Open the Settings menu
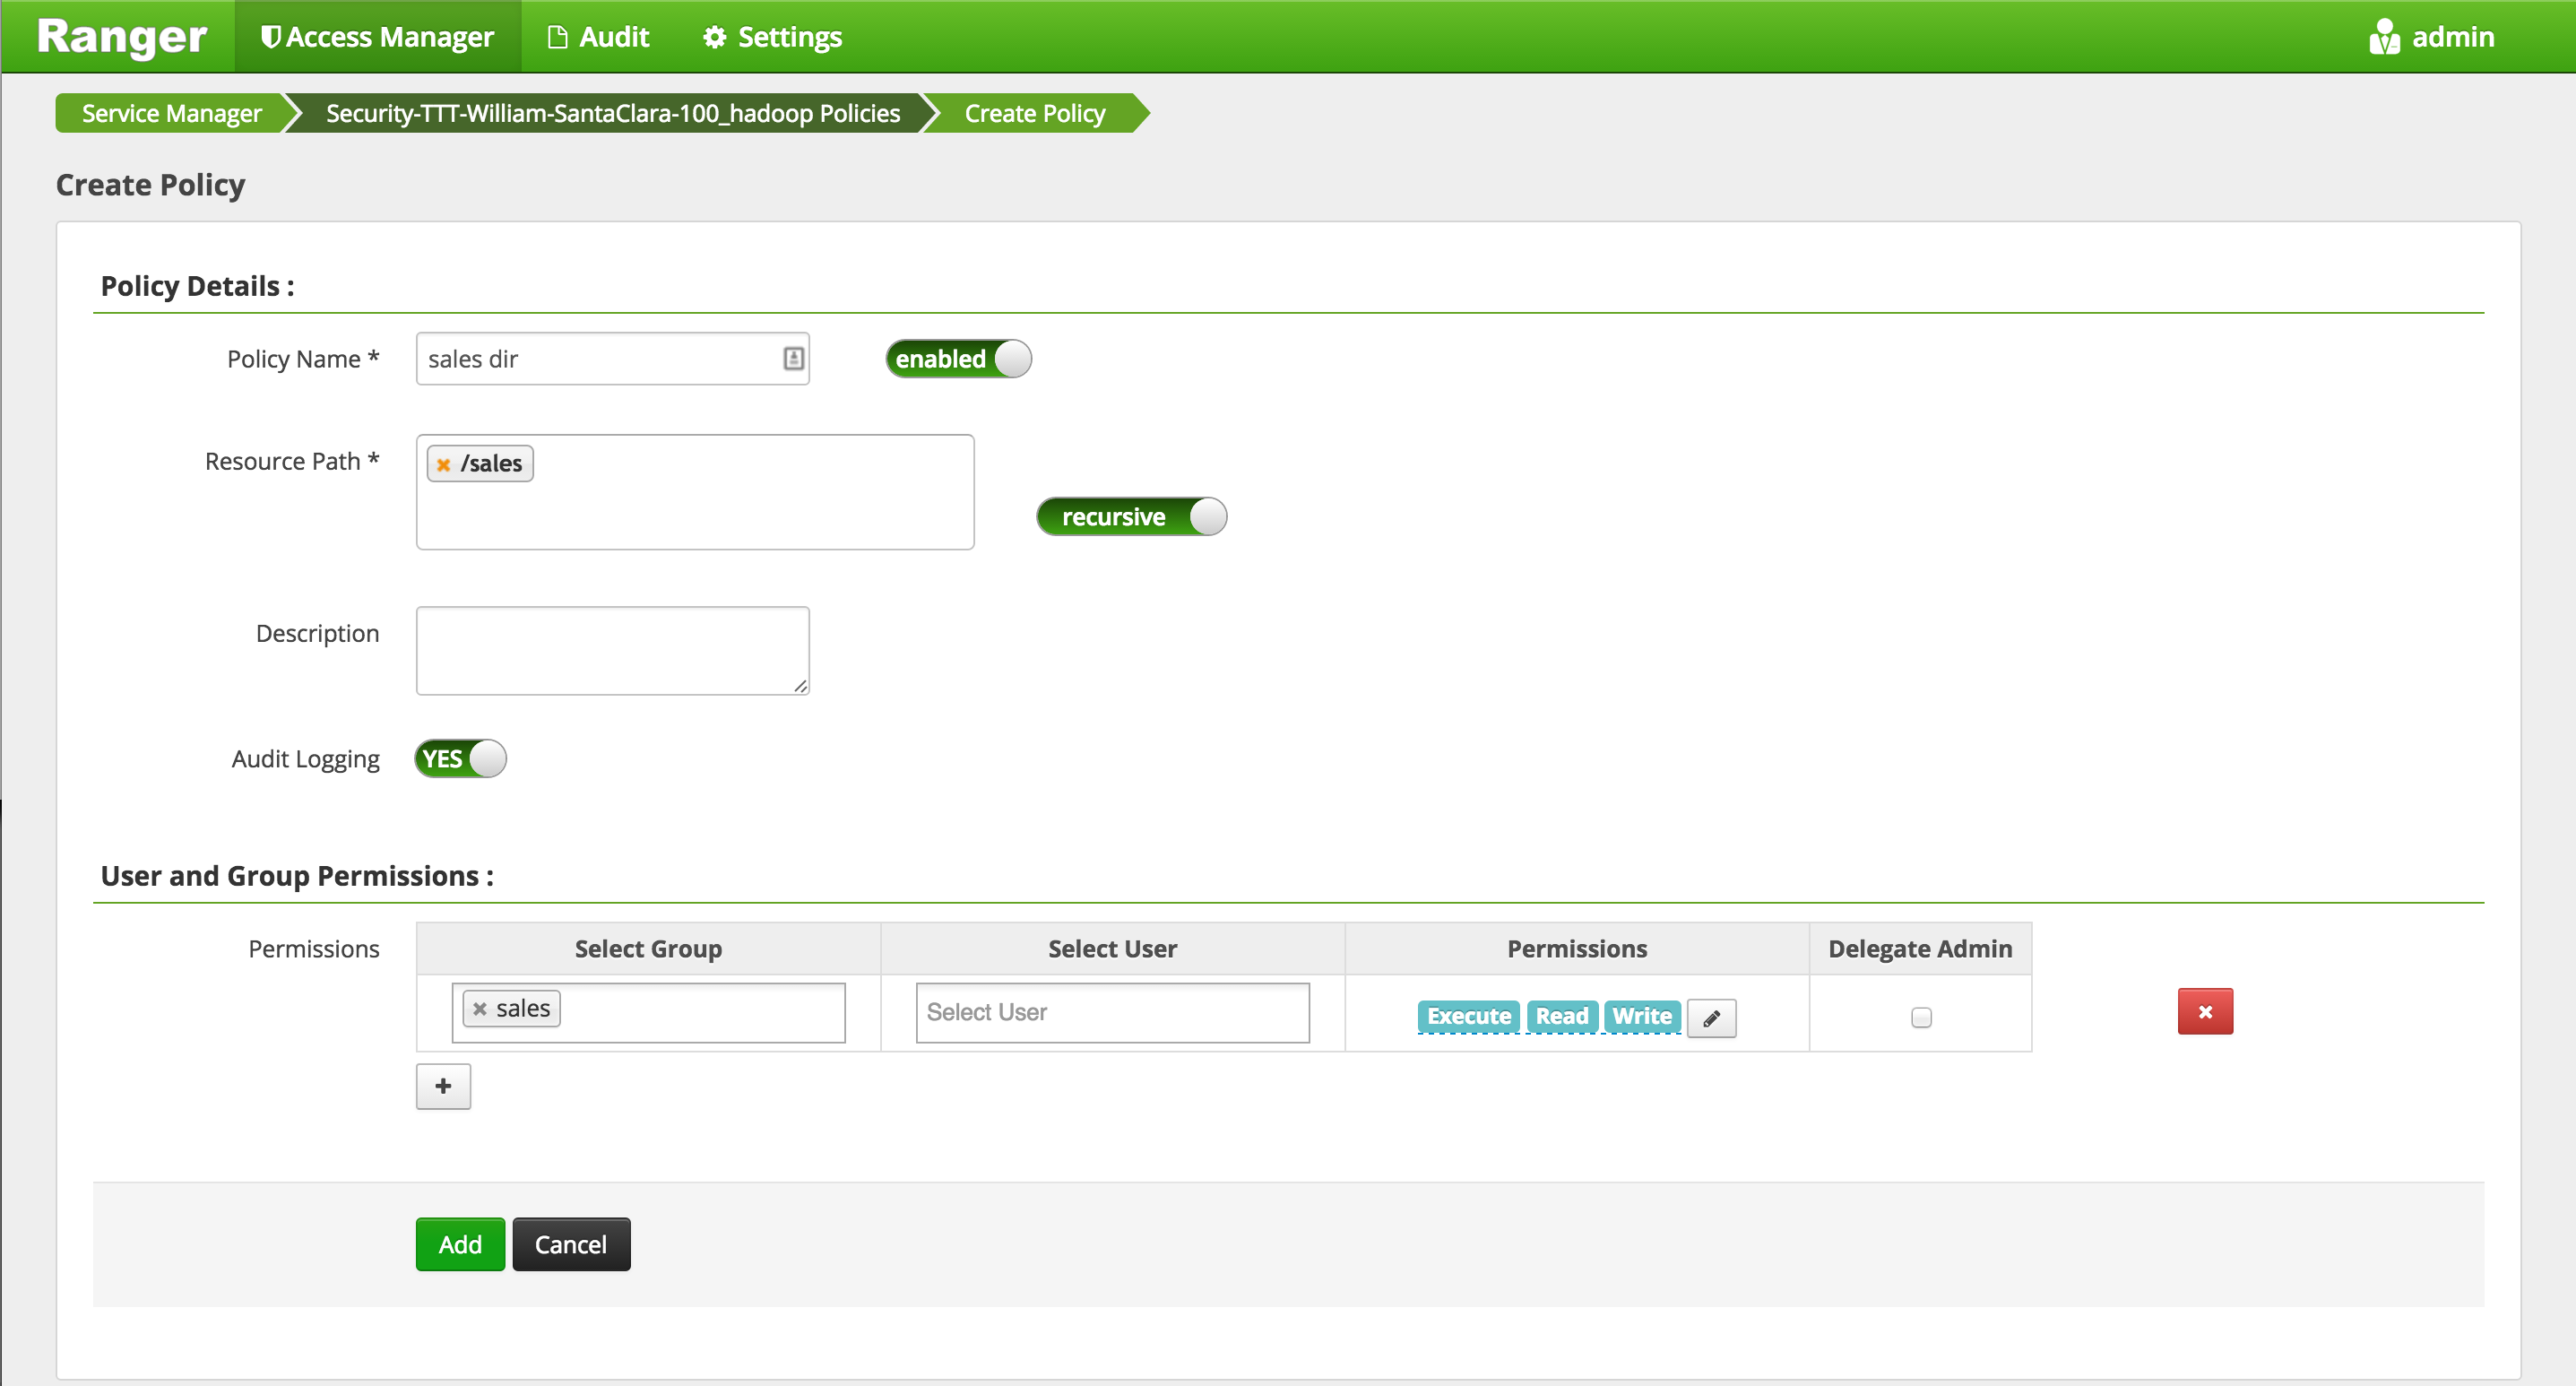2576x1386 pixels. click(x=772, y=37)
